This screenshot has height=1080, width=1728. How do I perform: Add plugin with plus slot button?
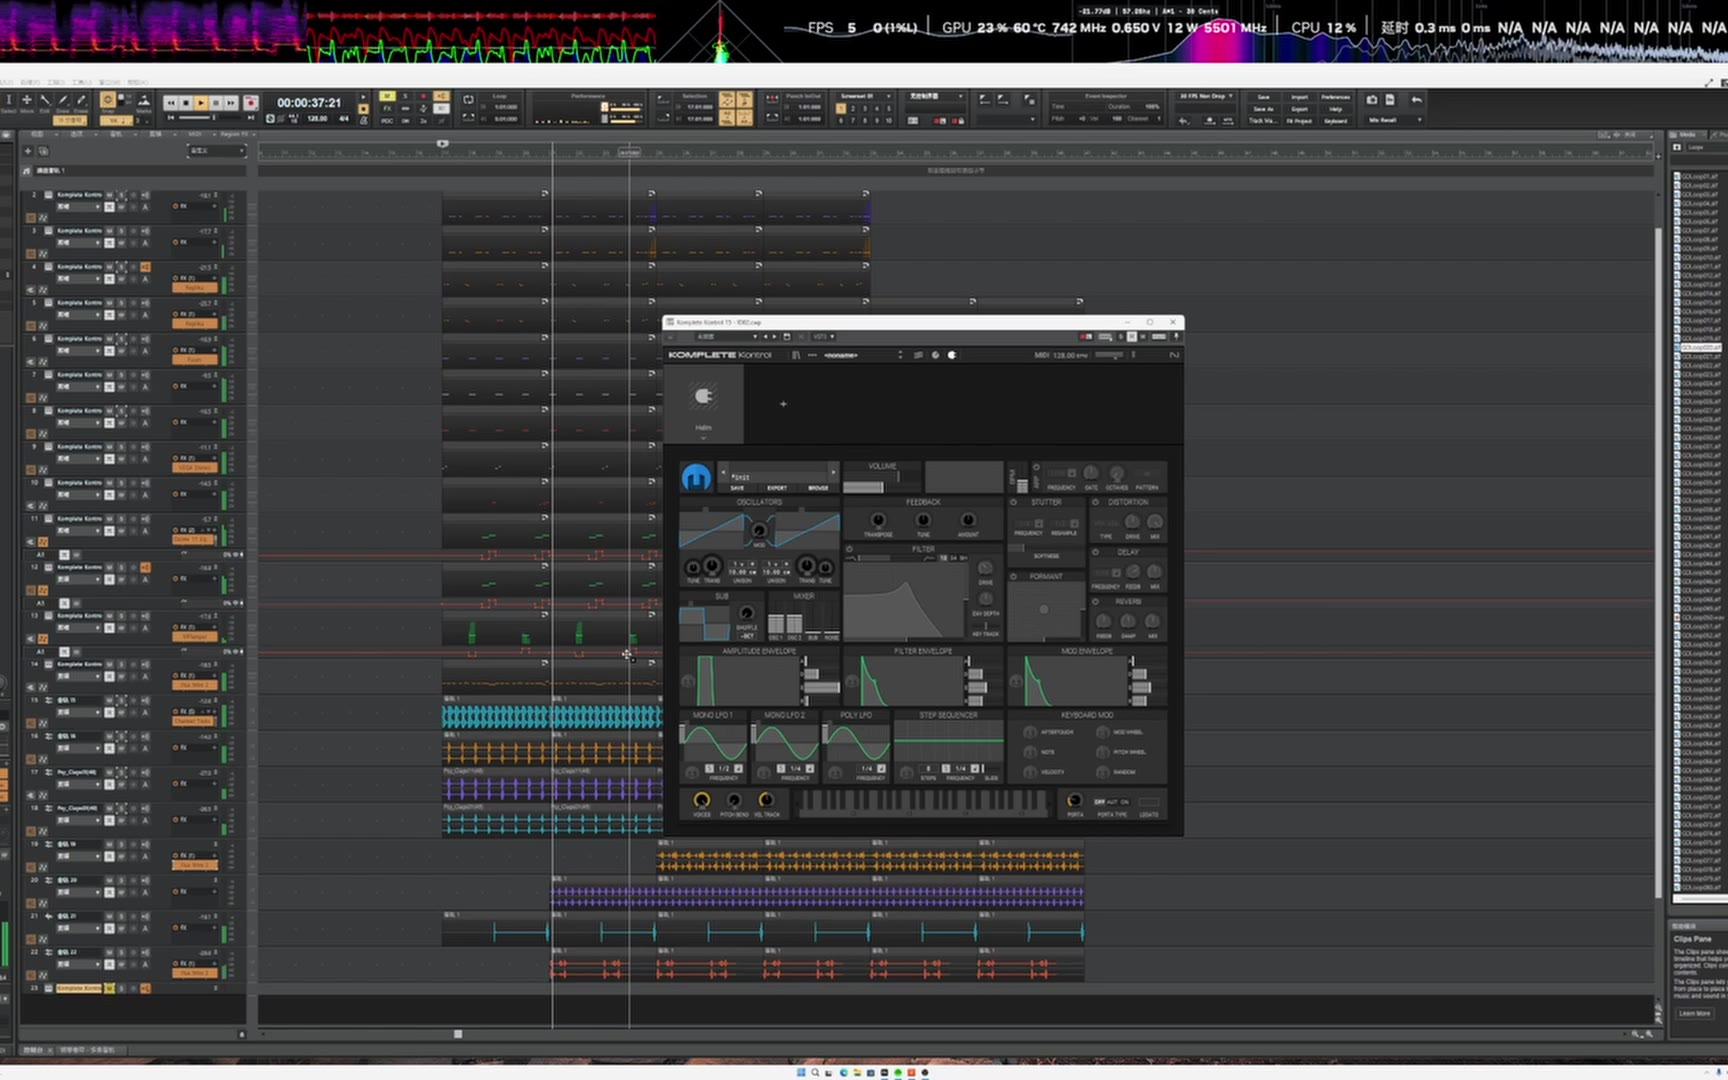click(x=783, y=404)
